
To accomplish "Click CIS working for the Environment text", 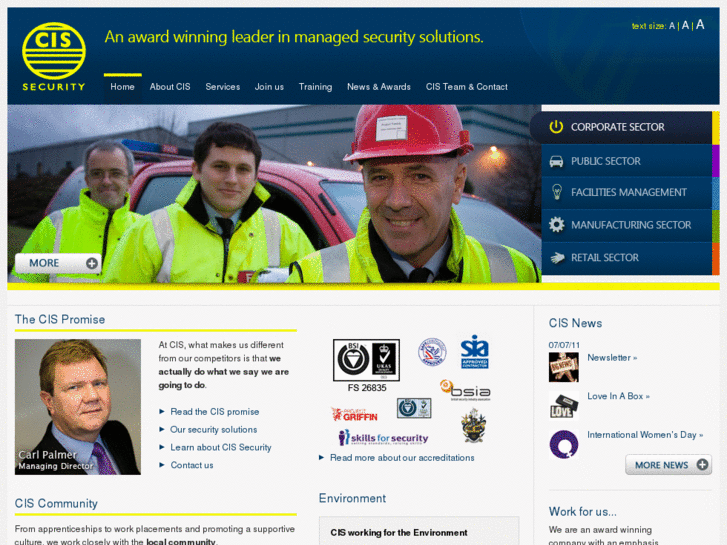I will (399, 532).
